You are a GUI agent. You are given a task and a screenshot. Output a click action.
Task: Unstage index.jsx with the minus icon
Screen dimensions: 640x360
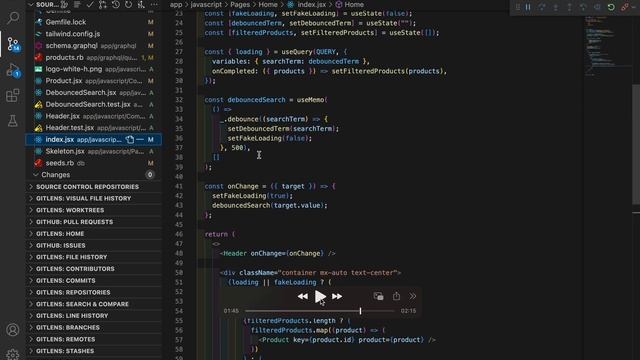140,140
